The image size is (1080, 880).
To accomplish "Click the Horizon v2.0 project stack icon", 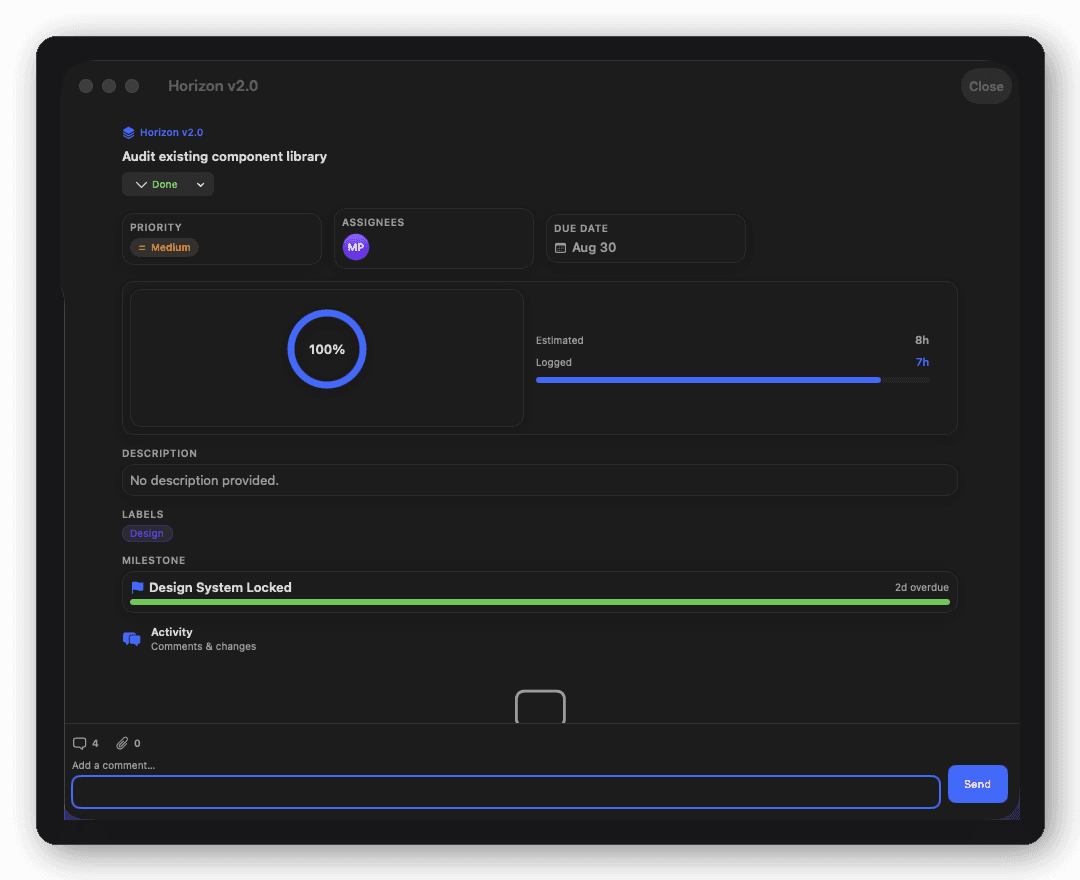I will 128,132.
